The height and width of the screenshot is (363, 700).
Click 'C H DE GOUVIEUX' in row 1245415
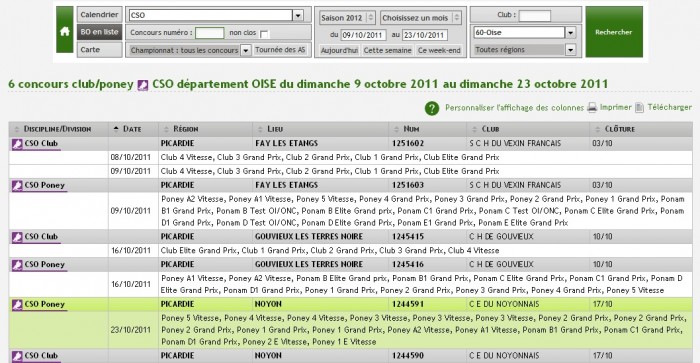(501, 237)
